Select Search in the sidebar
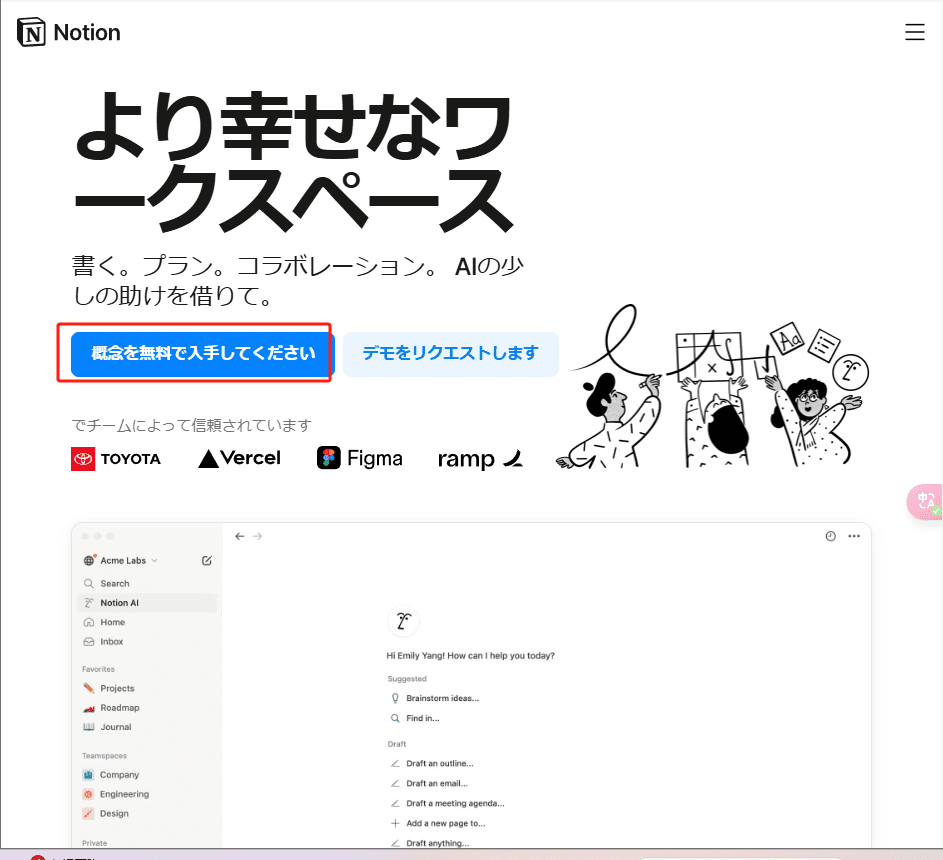 pos(147,583)
